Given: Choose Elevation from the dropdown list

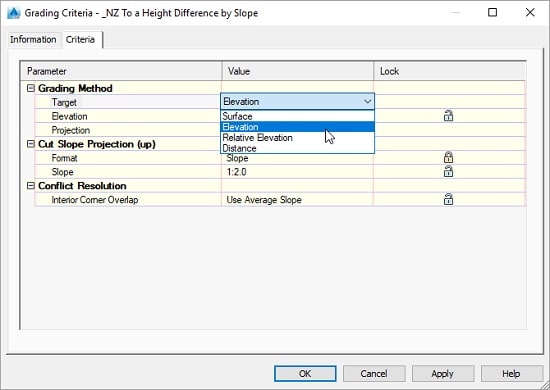Looking at the screenshot, I should coord(297,127).
